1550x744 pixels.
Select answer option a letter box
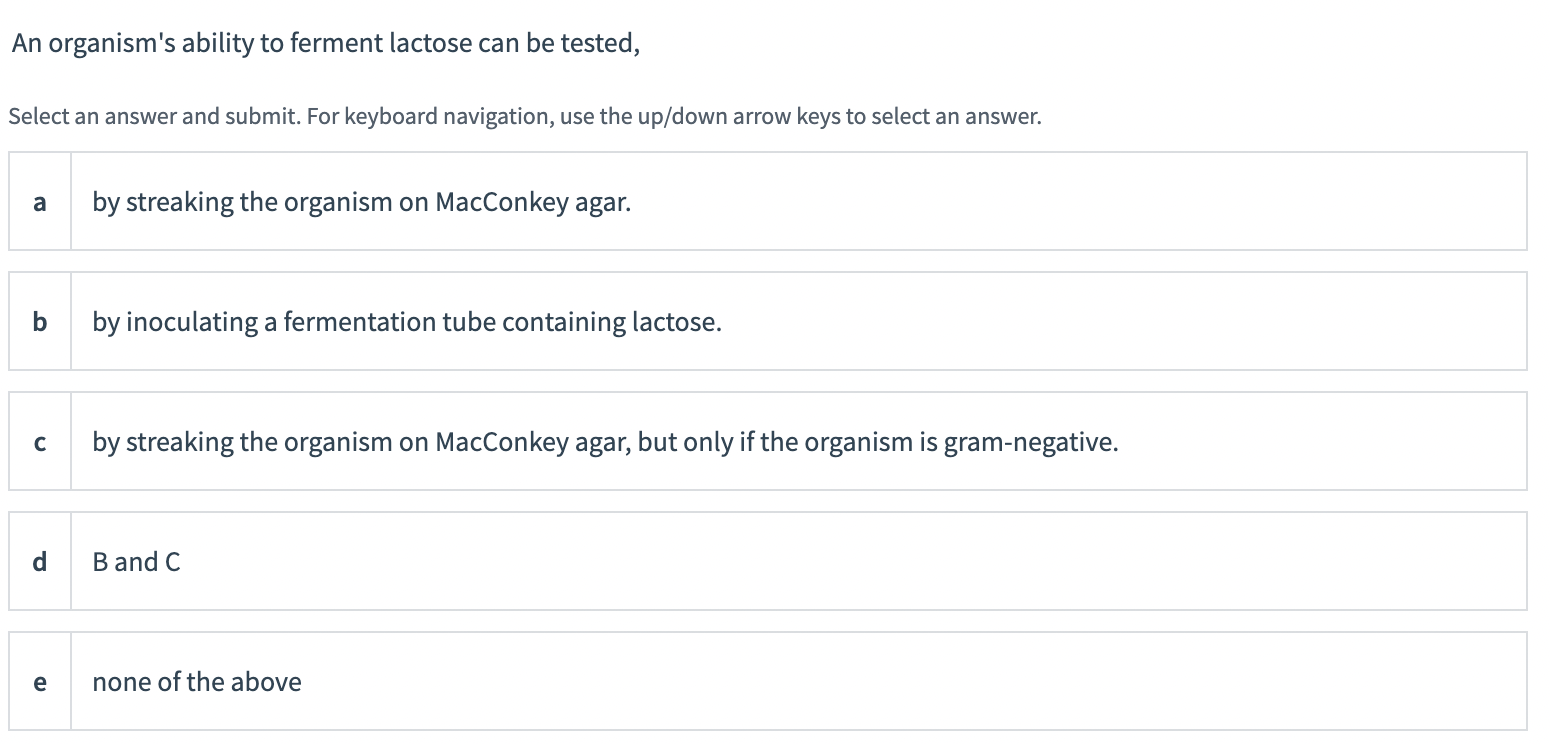pyautogui.click(x=40, y=202)
